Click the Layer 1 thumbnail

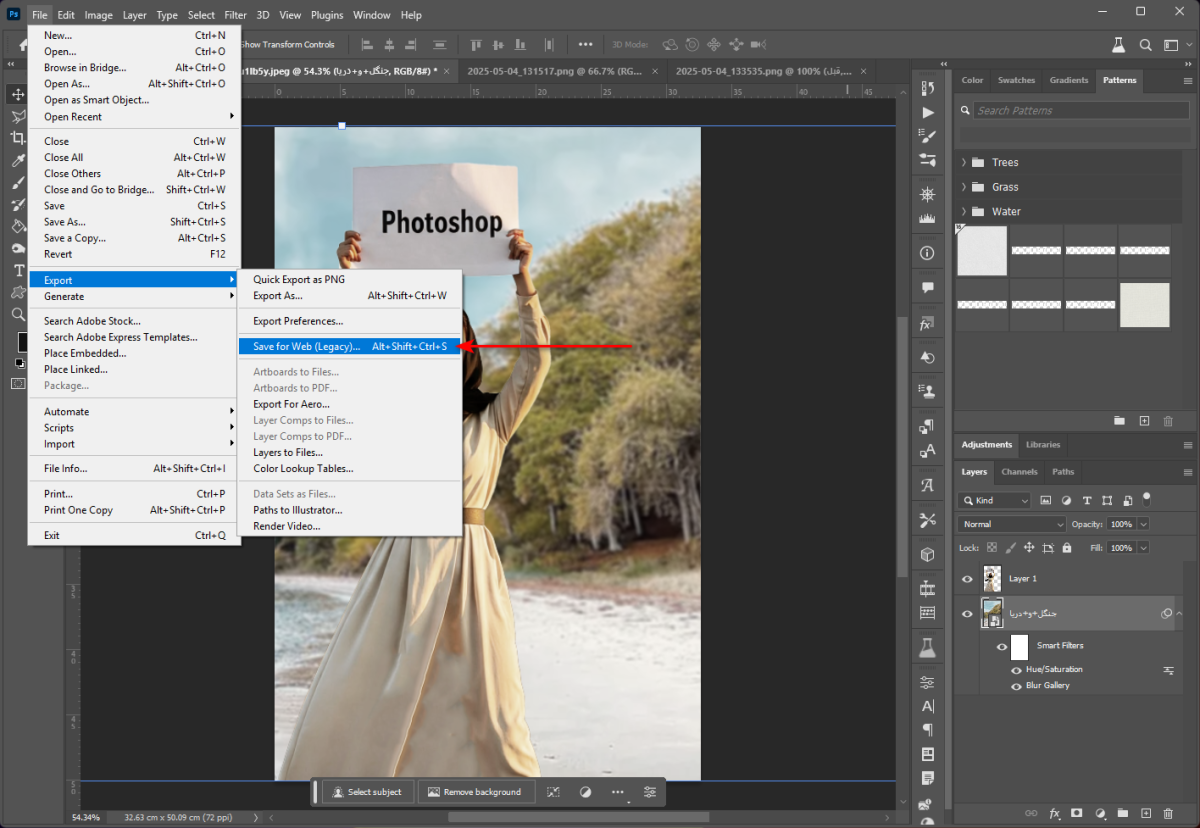(992, 579)
